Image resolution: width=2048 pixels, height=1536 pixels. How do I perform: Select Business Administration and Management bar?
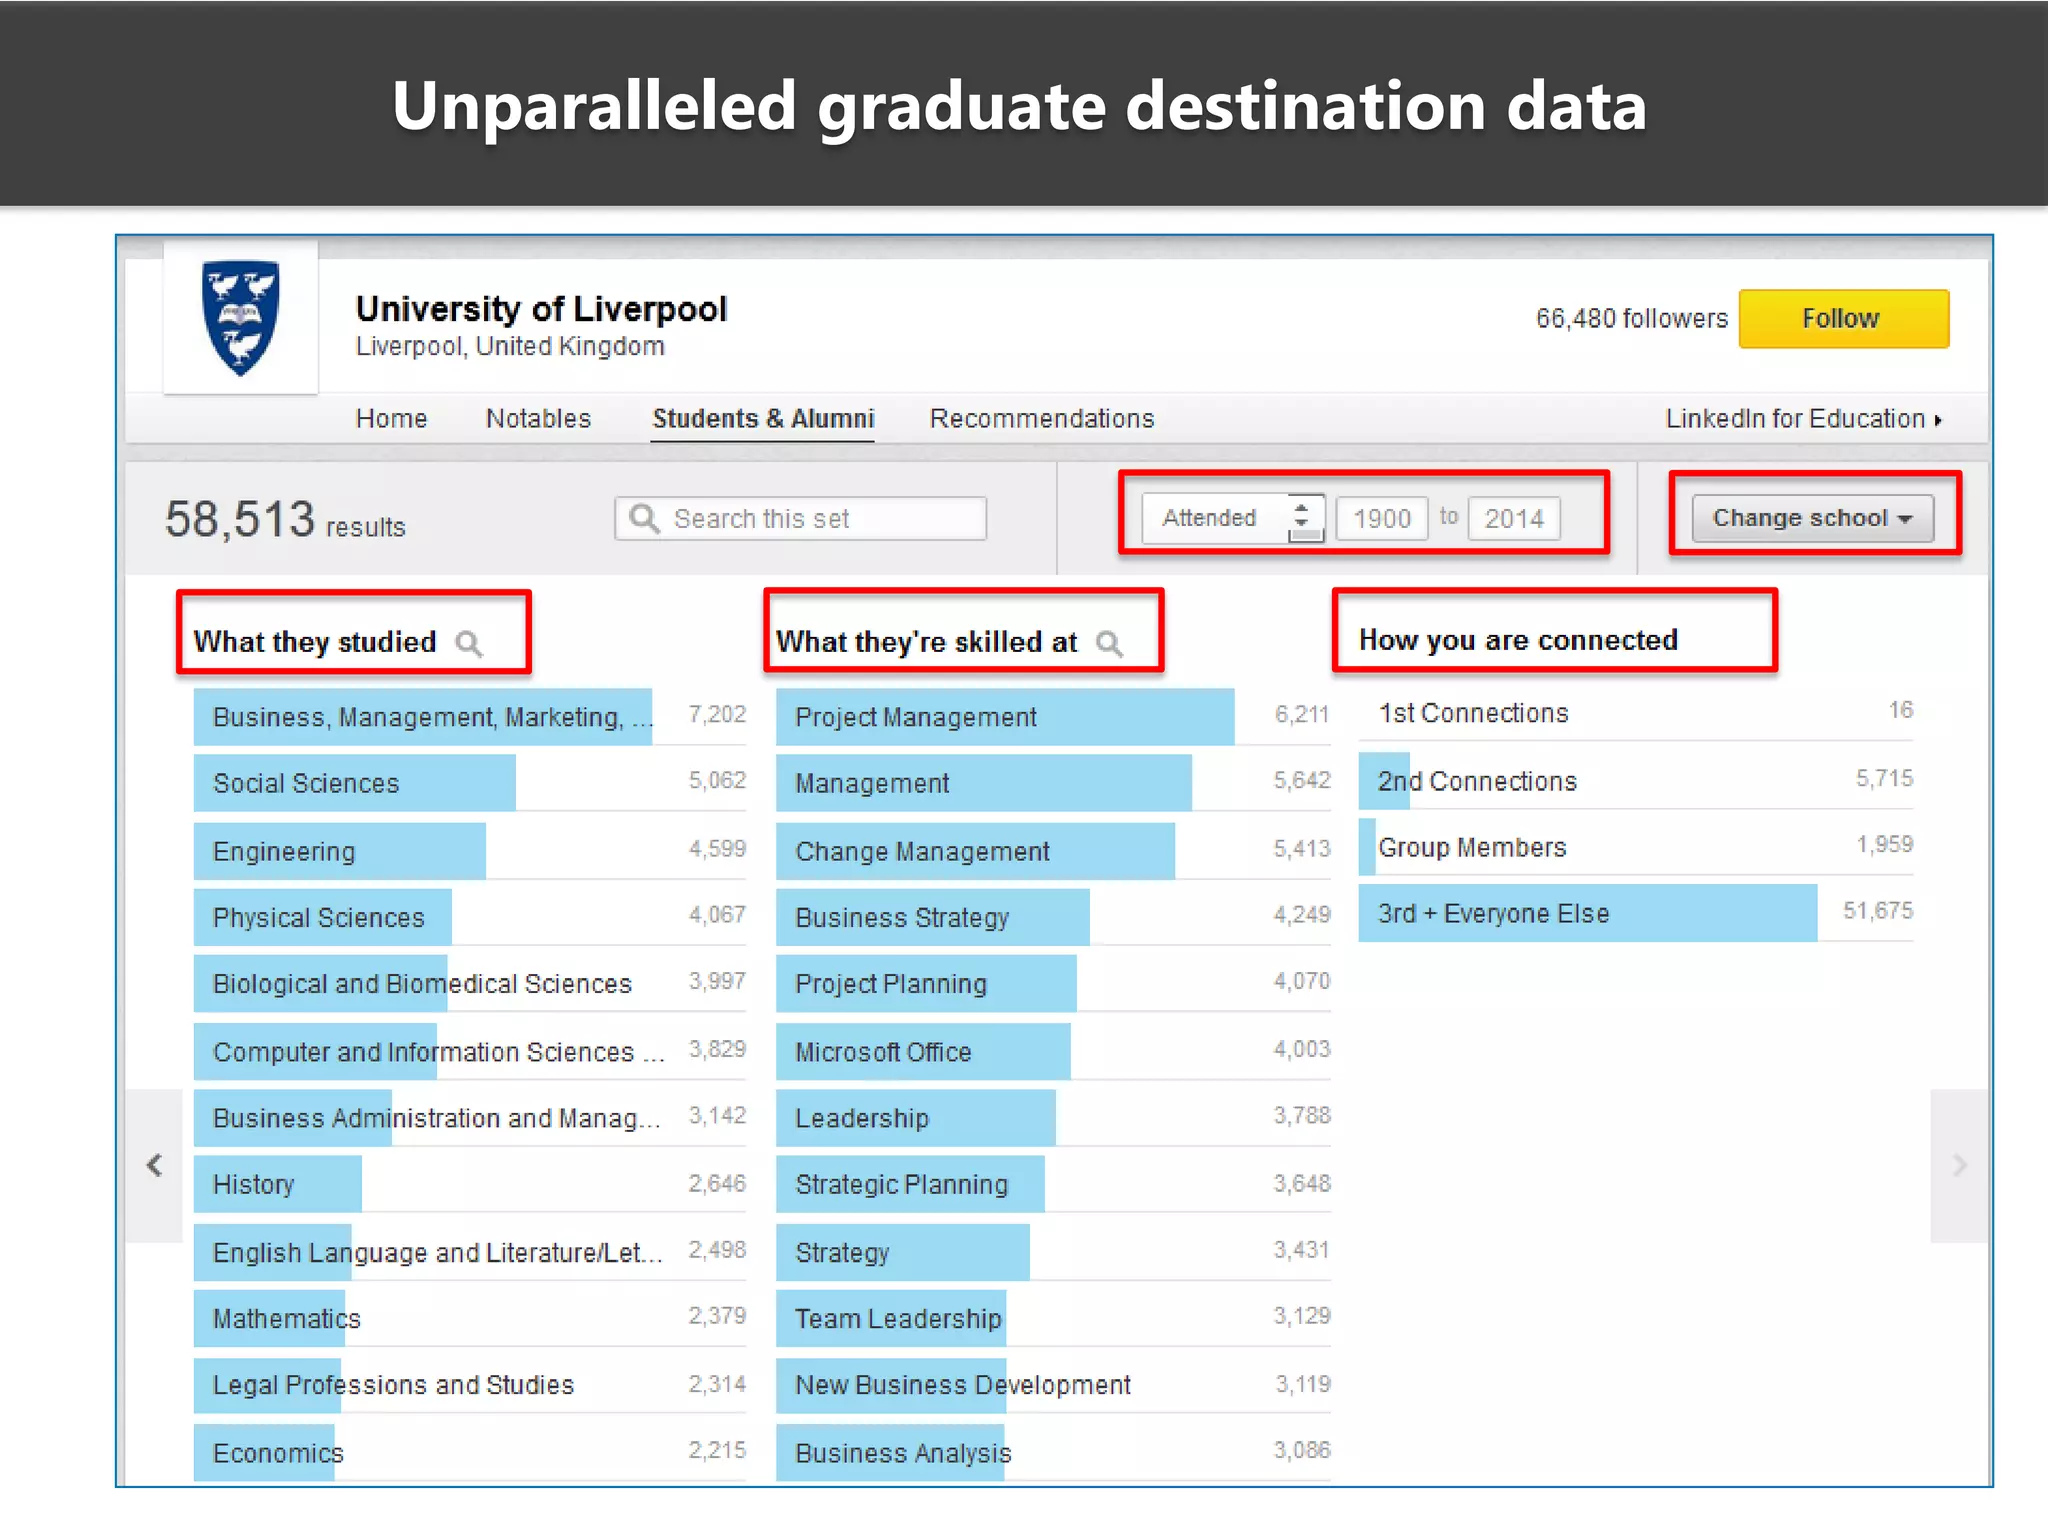click(470, 1118)
